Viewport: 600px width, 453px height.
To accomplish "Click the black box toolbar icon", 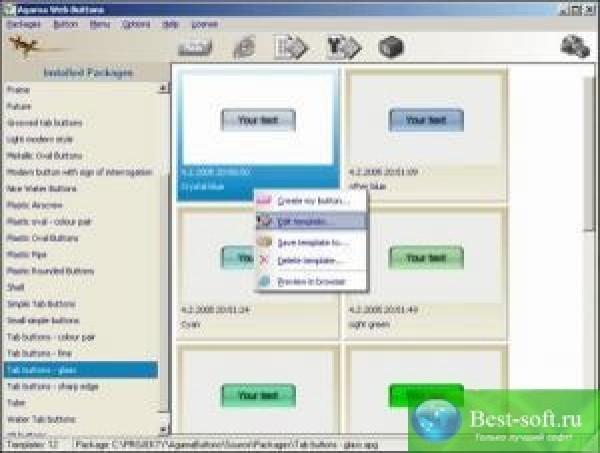I will (x=391, y=47).
